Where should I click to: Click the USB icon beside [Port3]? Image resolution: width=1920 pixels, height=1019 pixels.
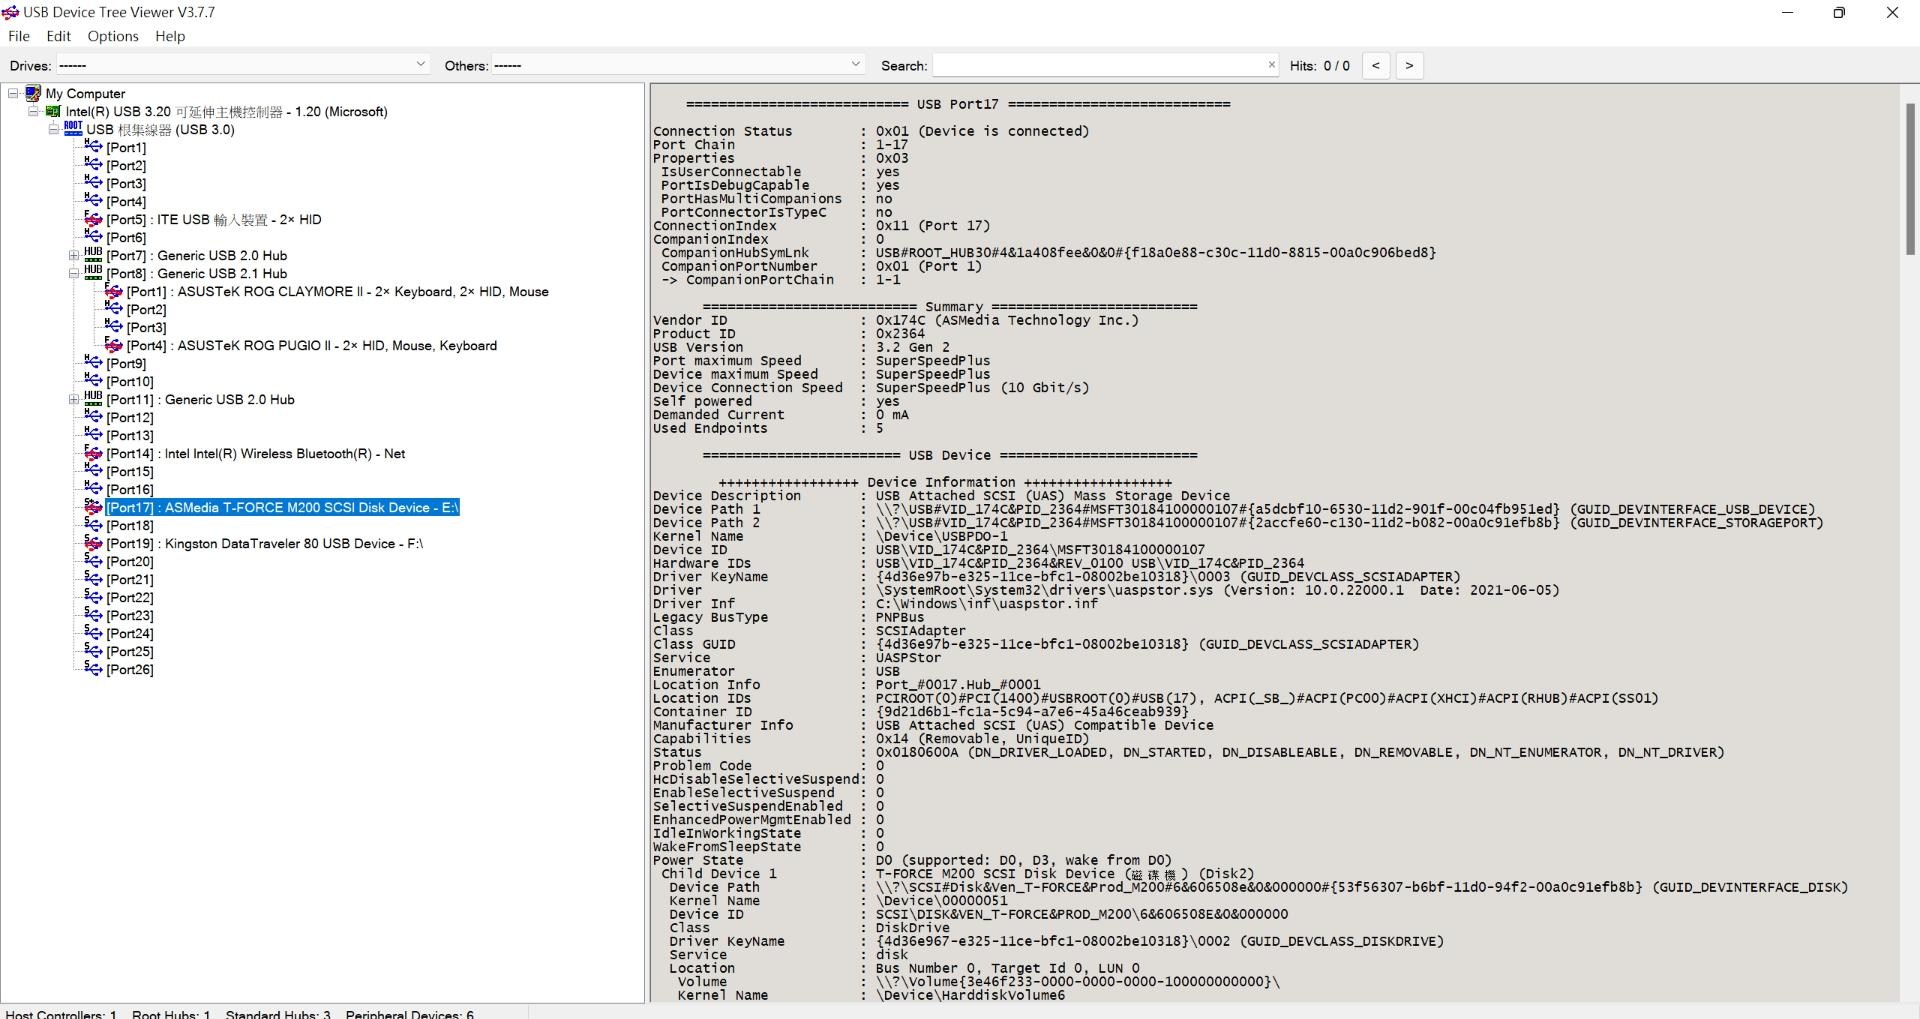coord(93,183)
